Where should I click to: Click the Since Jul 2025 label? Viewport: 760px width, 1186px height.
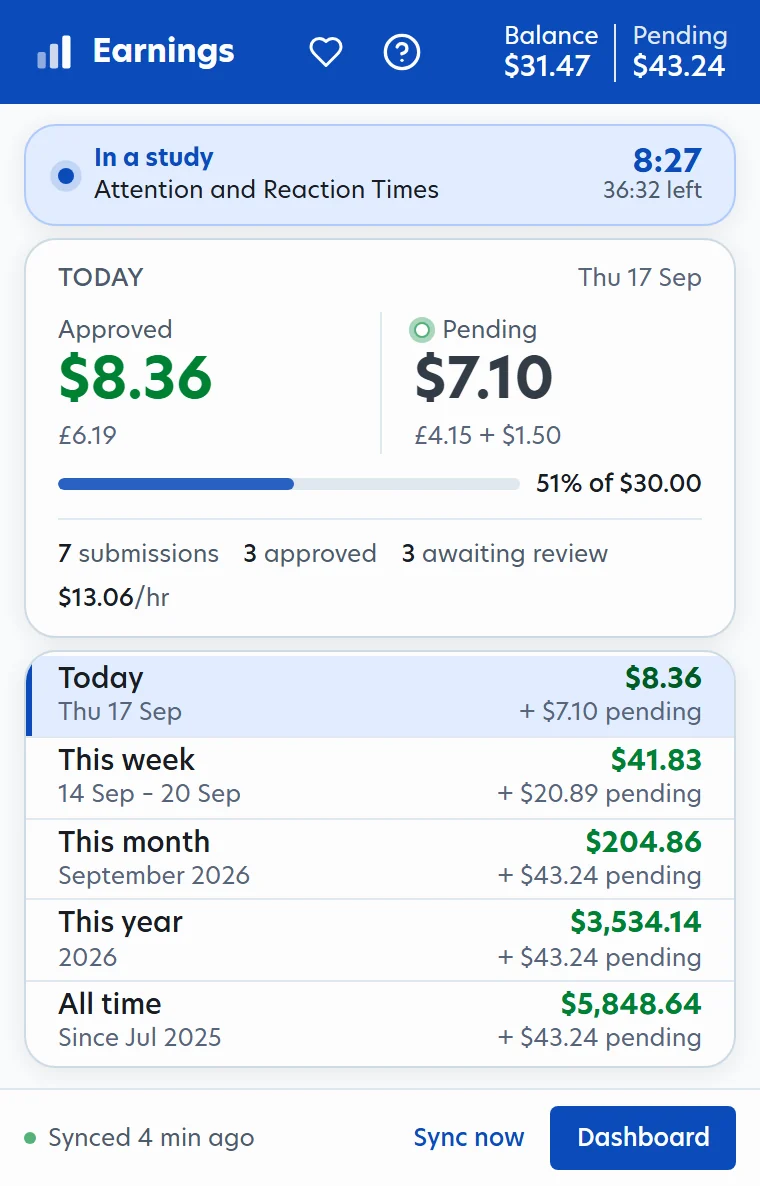[x=140, y=1038]
